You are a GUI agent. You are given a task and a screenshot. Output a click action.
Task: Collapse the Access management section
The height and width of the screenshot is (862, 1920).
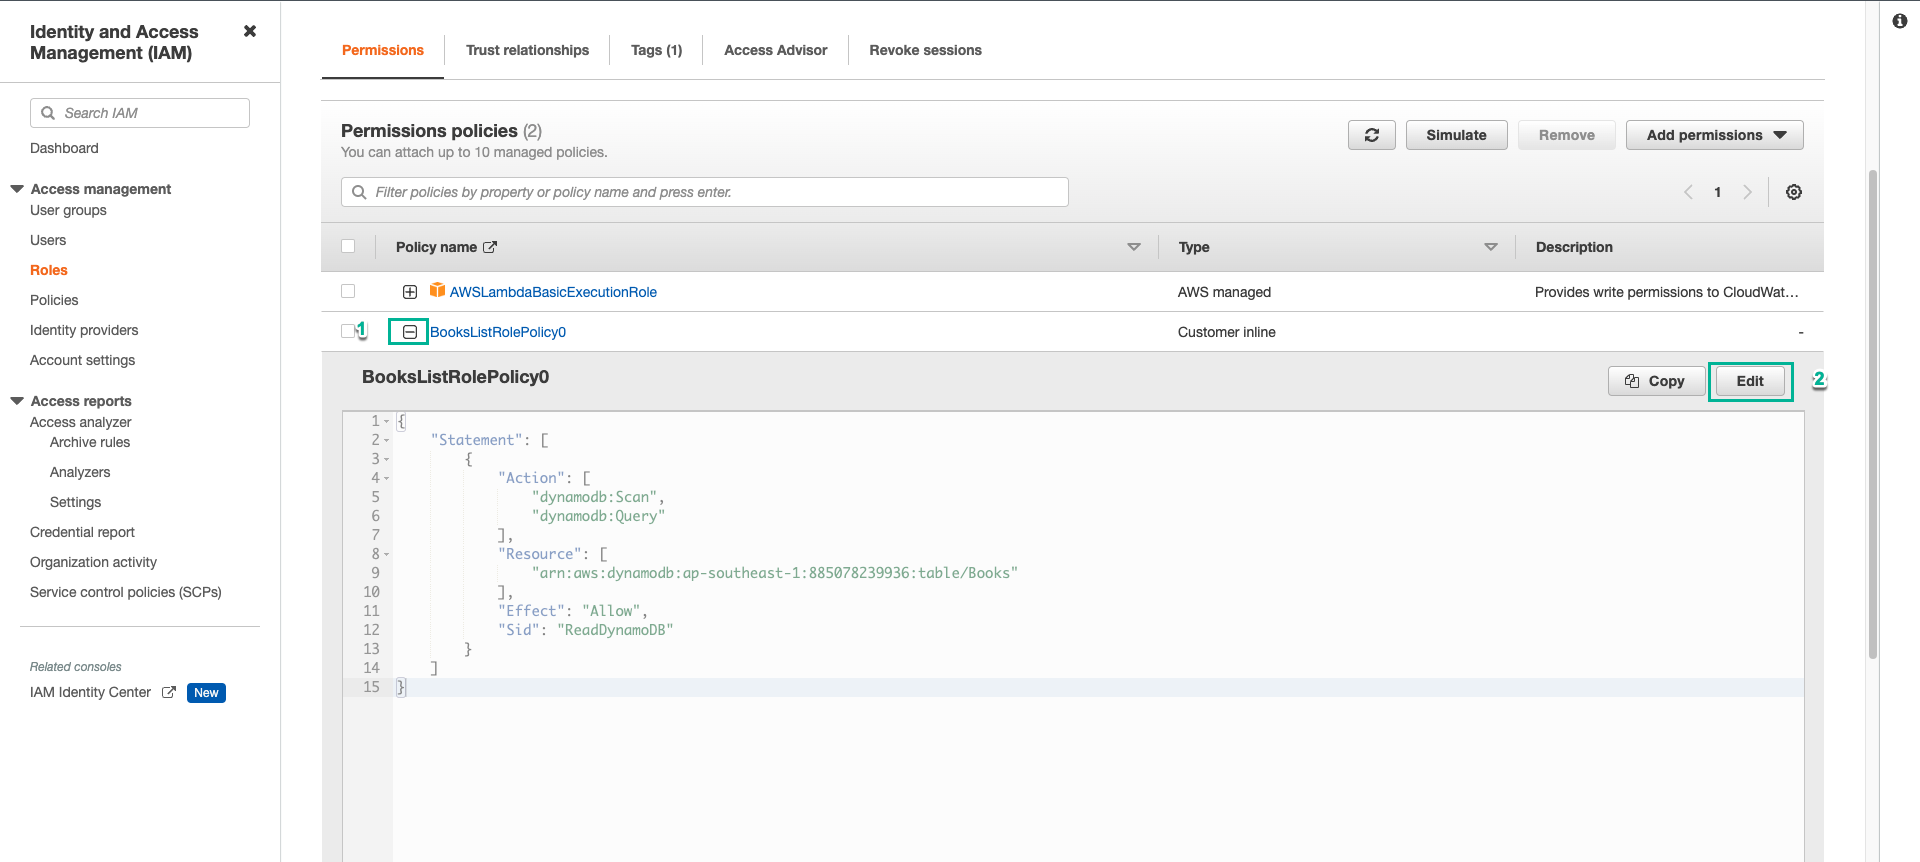(x=17, y=189)
